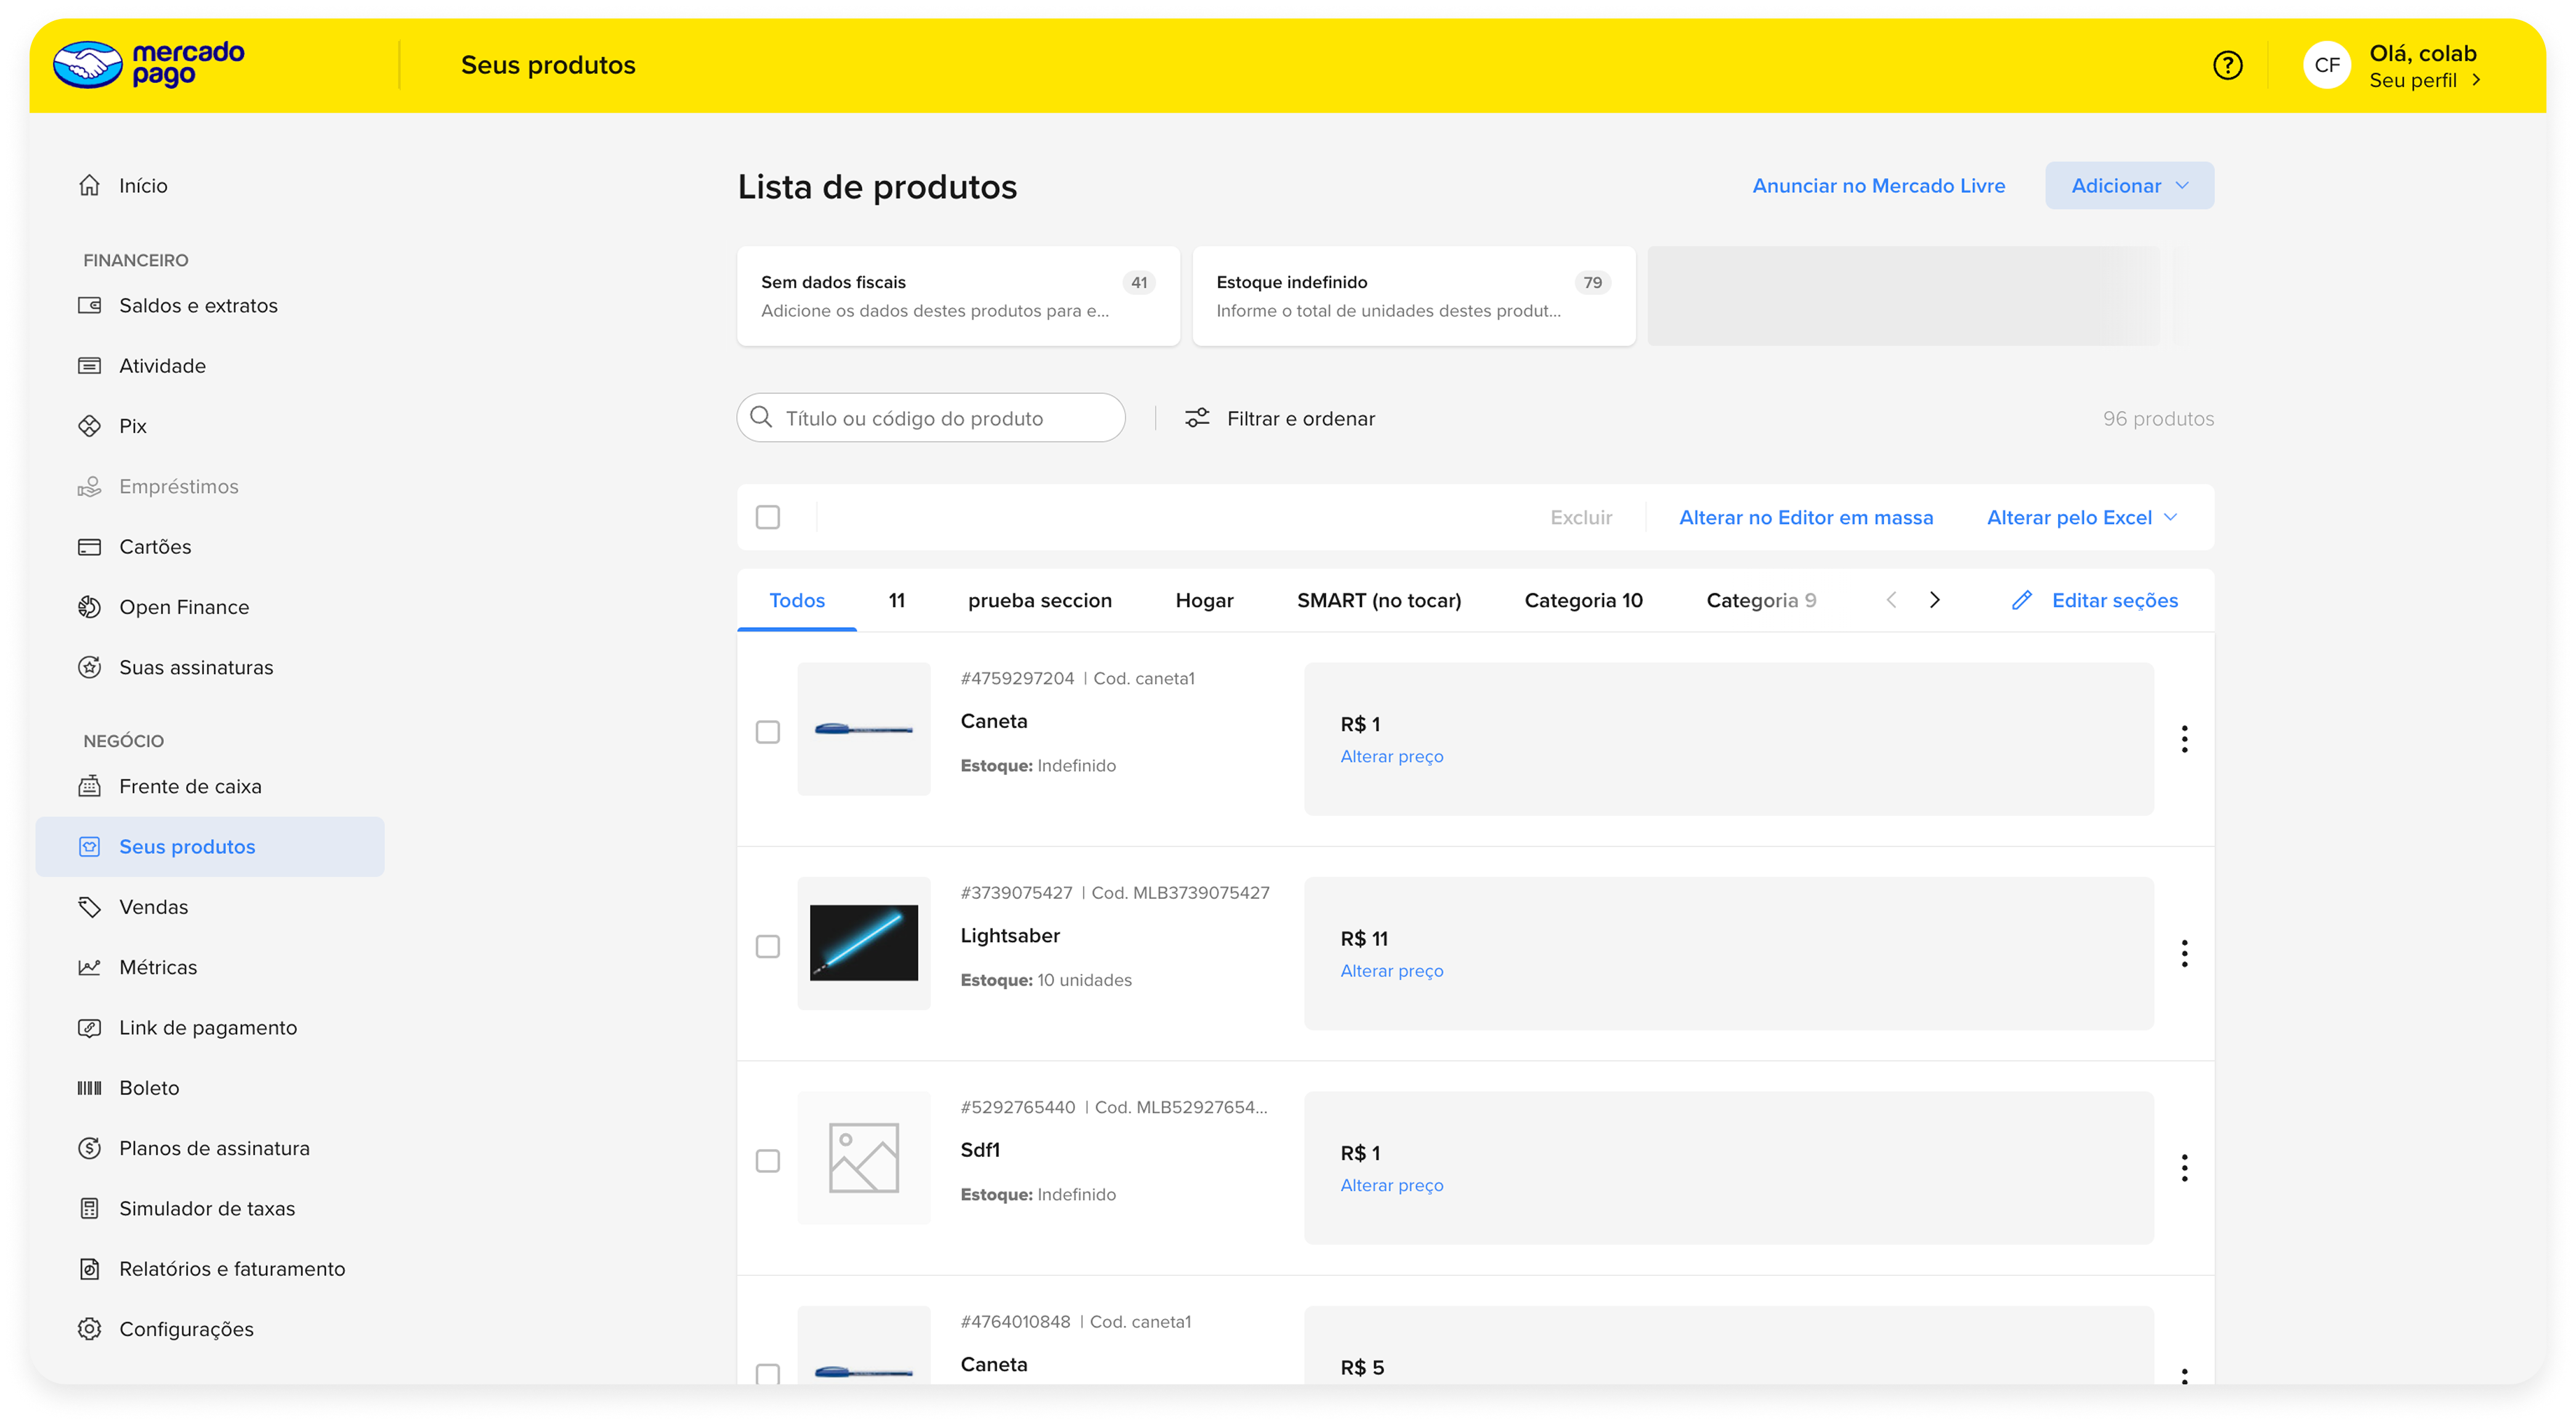Open the Estoque indefinido card
Image resolution: width=2576 pixels, height=1425 pixels.
pos(1413,296)
